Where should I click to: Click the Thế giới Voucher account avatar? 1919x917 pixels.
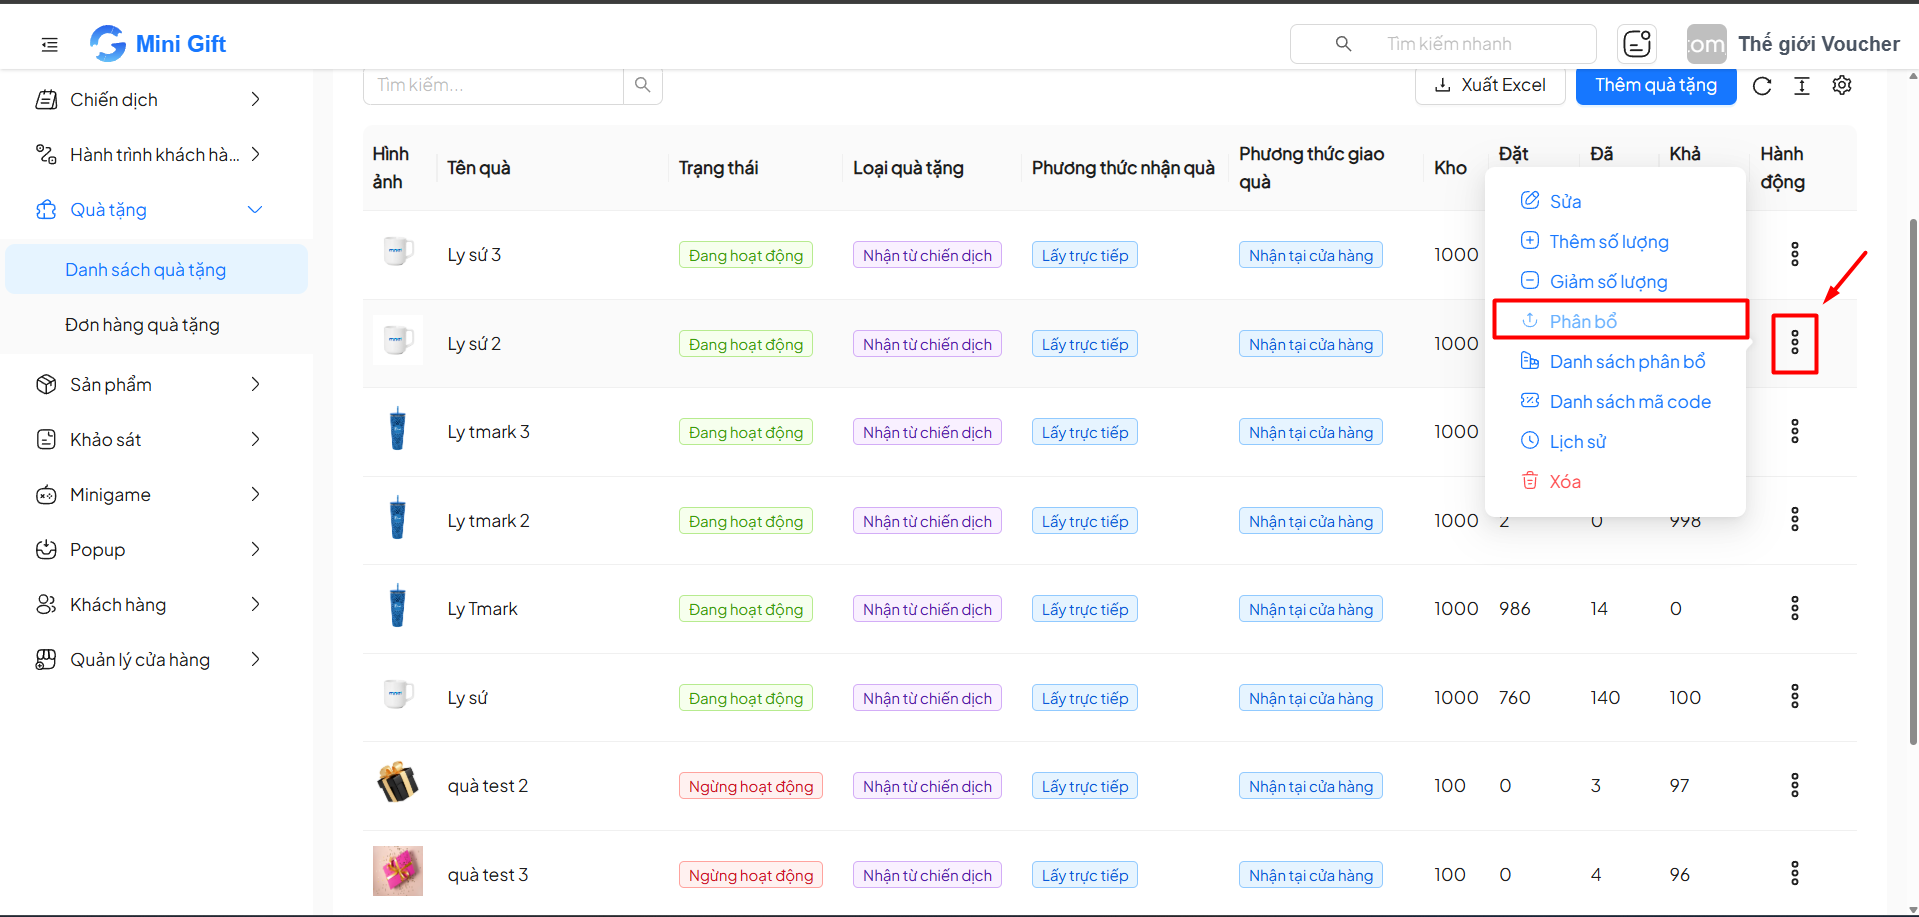click(1707, 44)
